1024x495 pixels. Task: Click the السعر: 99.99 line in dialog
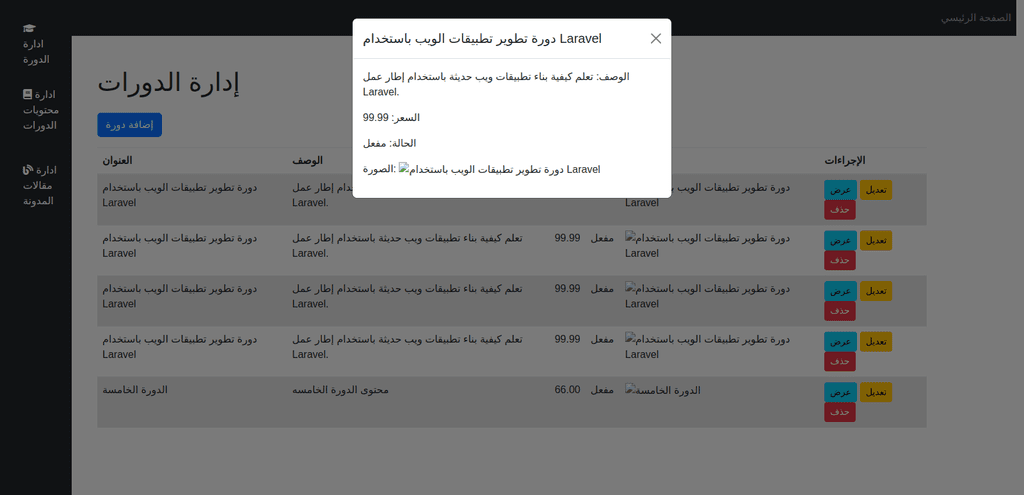[x=391, y=118]
